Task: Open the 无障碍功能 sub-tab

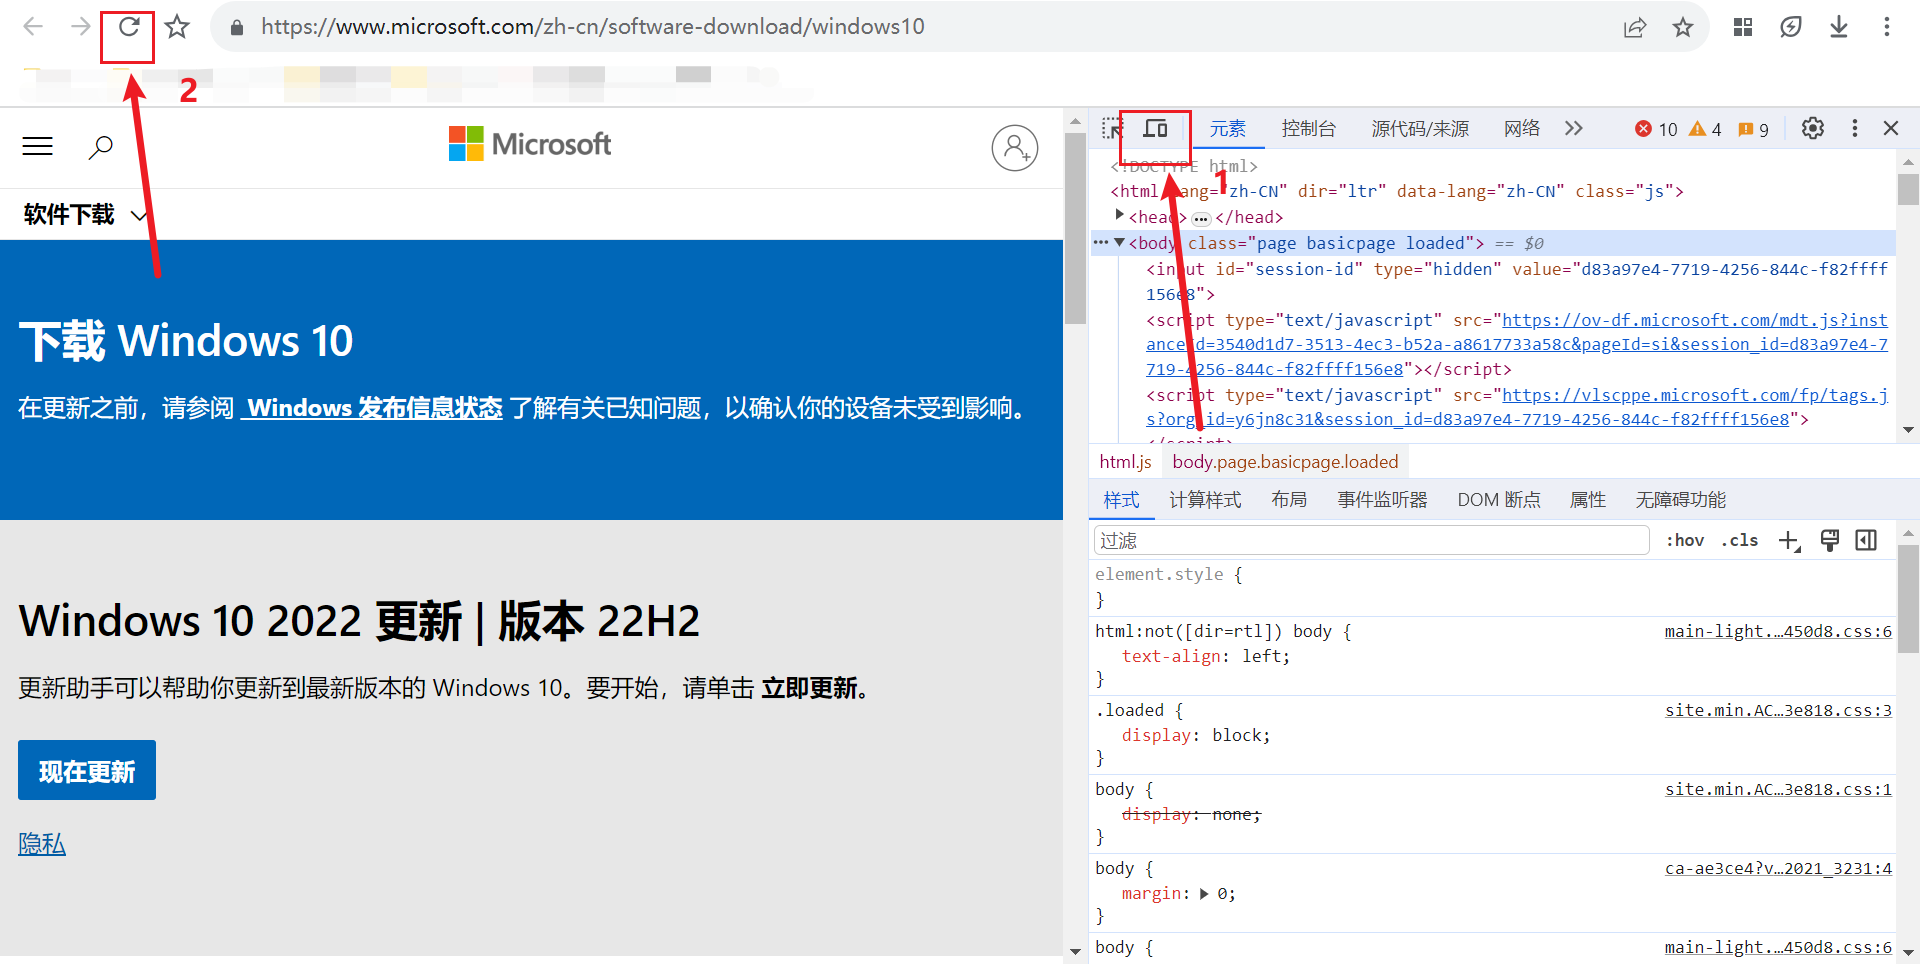Action: 1681,500
